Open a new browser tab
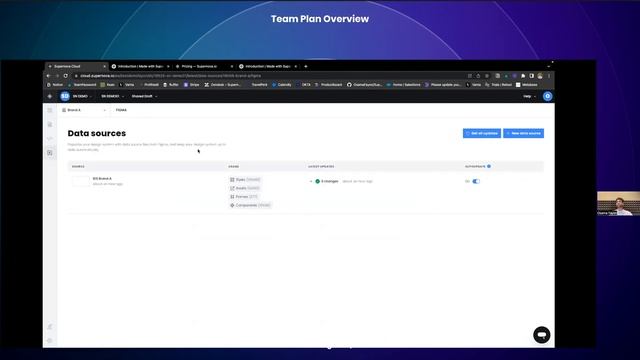This screenshot has height=360, width=640. [306, 66]
